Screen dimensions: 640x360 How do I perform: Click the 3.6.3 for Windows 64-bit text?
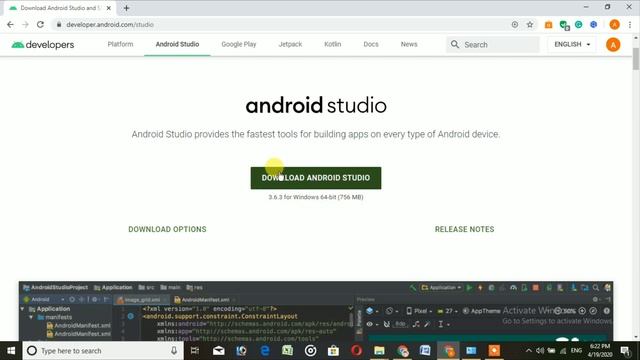[316, 197]
